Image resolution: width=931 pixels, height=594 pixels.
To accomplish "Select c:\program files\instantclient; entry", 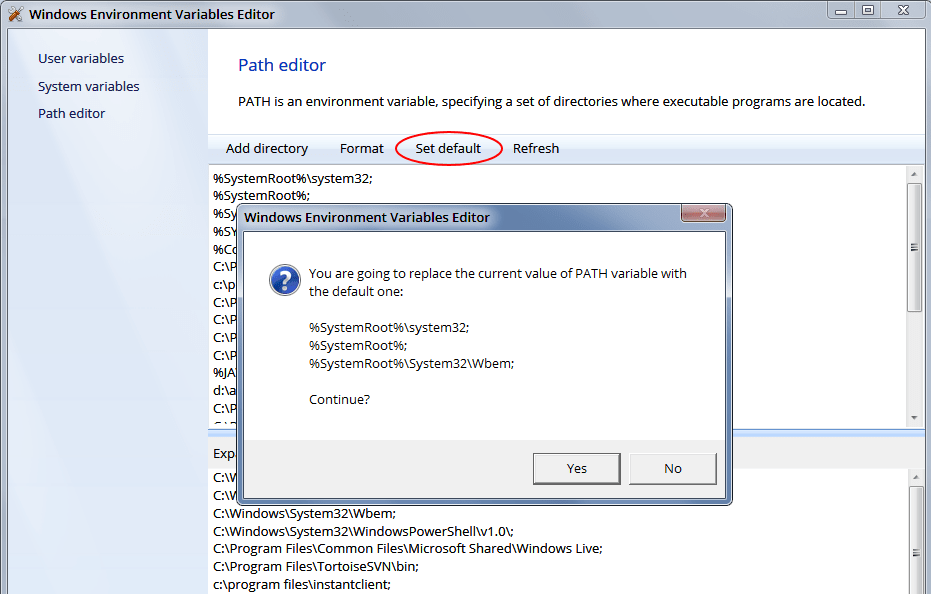I will coord(302,584).
